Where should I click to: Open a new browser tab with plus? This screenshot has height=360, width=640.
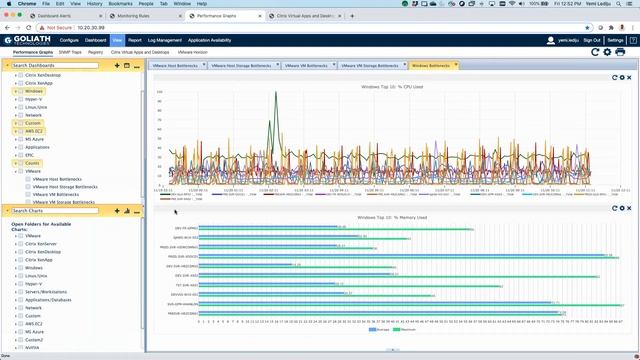[352, 16]
